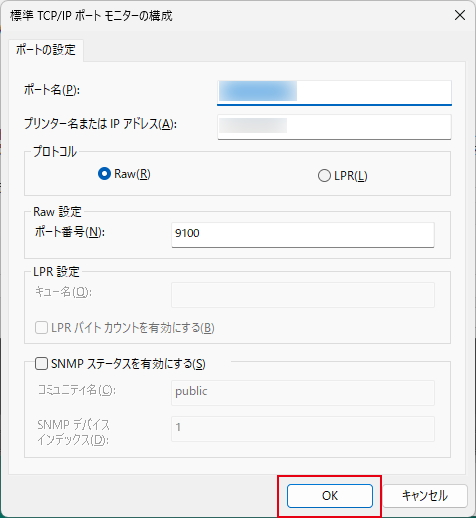Image resolution: width=476 pixels, height=518 pixels.
Task: Click the Raw 設定 group heading
Action: 57,212
